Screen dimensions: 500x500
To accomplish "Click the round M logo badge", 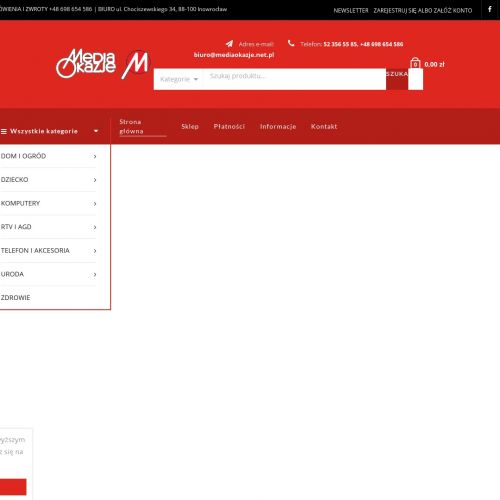I will click(136, 64).
